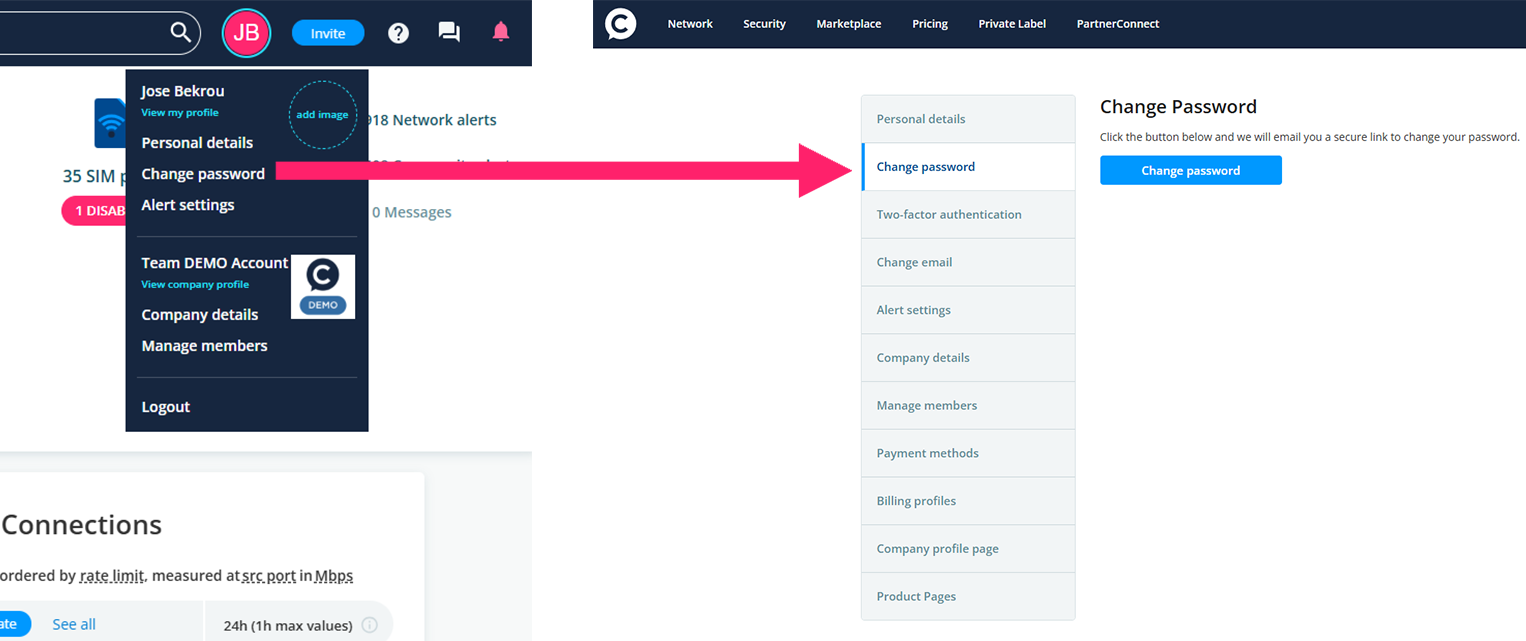Open the help question mark icon
Viewport: 1526px width, 641px height.
coord(398,33)
